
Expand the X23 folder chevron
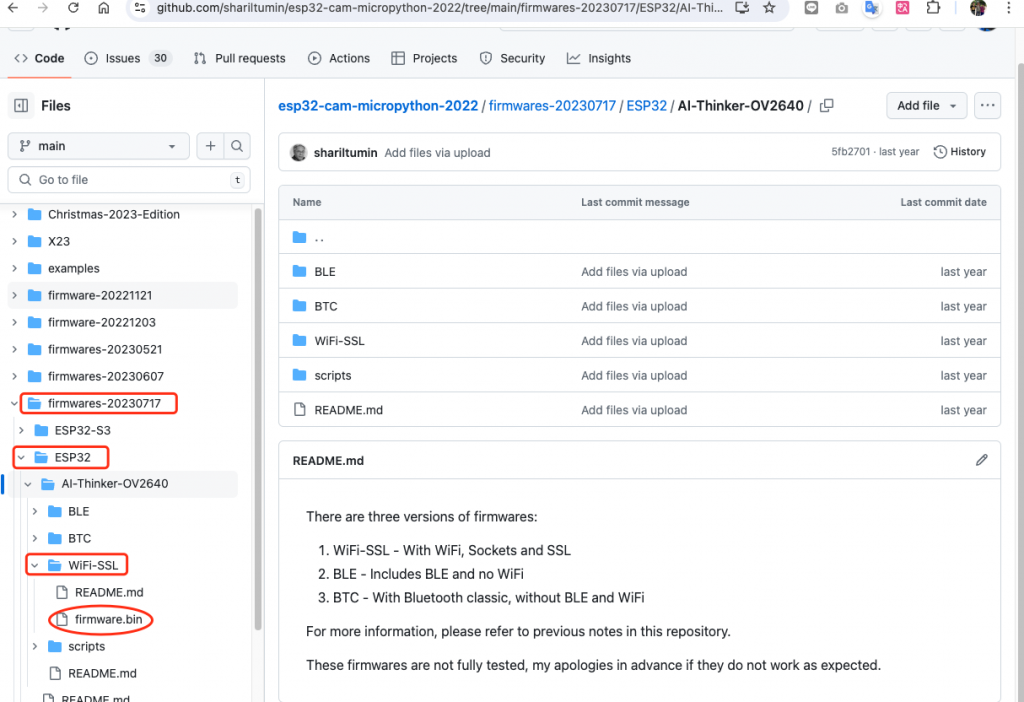pyautogui.click(x=14, y=241)
